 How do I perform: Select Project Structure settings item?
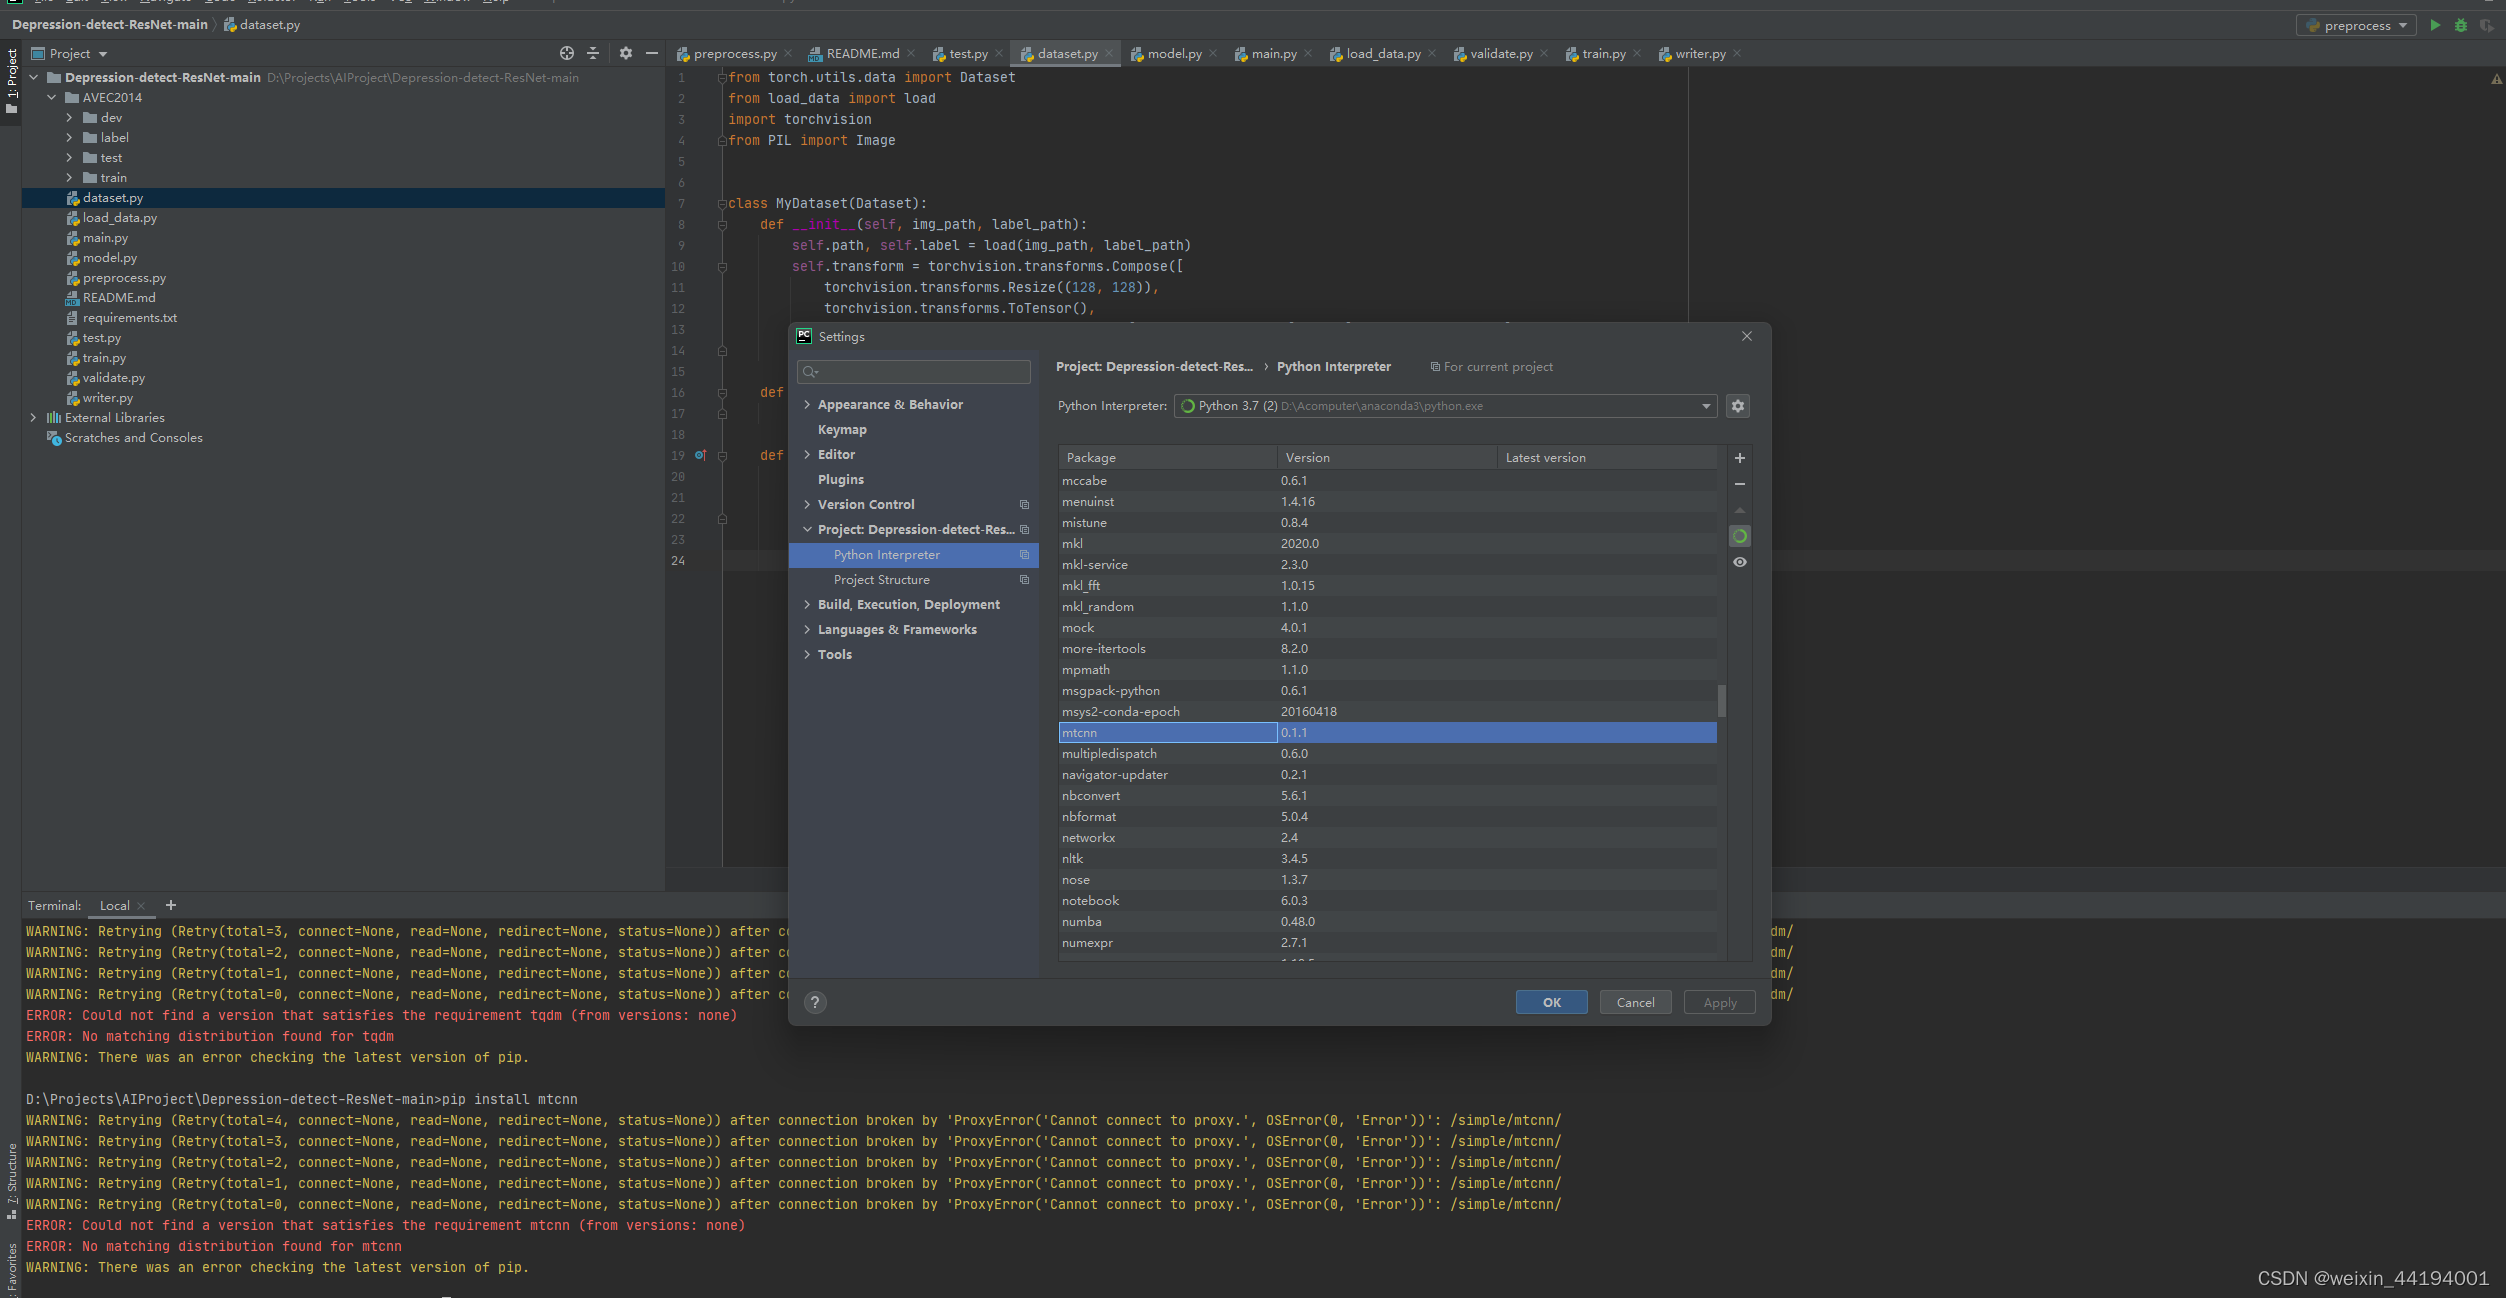point(881,580)
